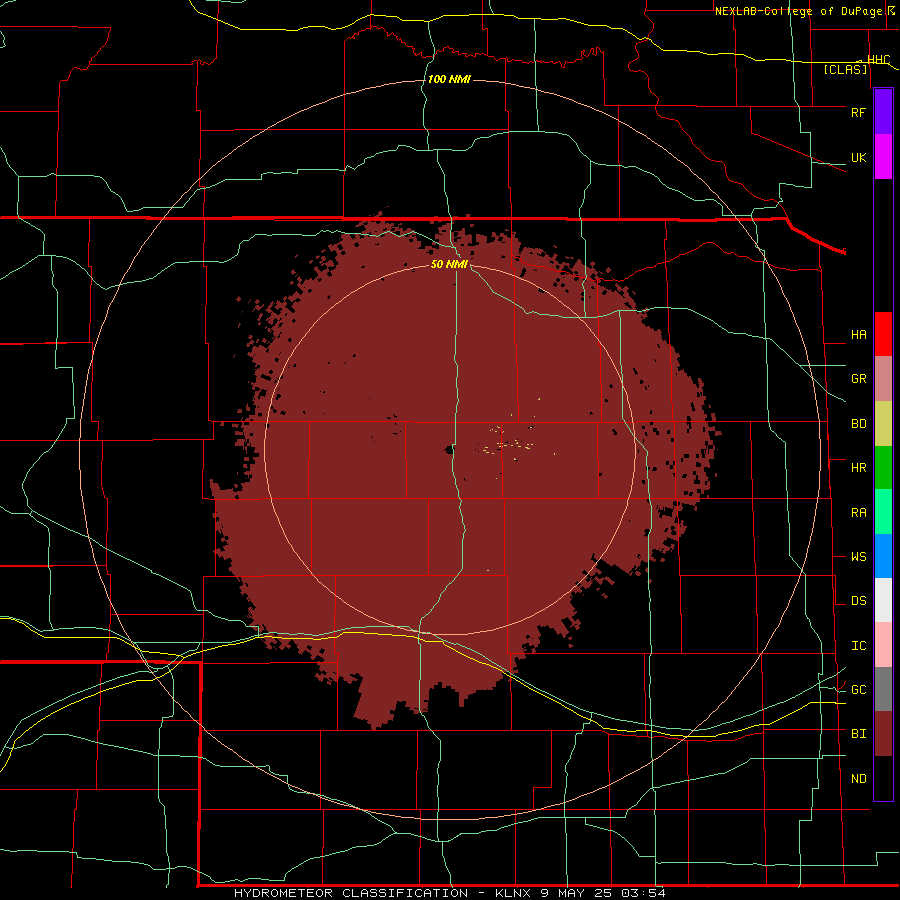Image resolution: width=900 pixels, height=900 pixels.
Task: Click the HA red color swatch
Action: click(x=883, y=334)
